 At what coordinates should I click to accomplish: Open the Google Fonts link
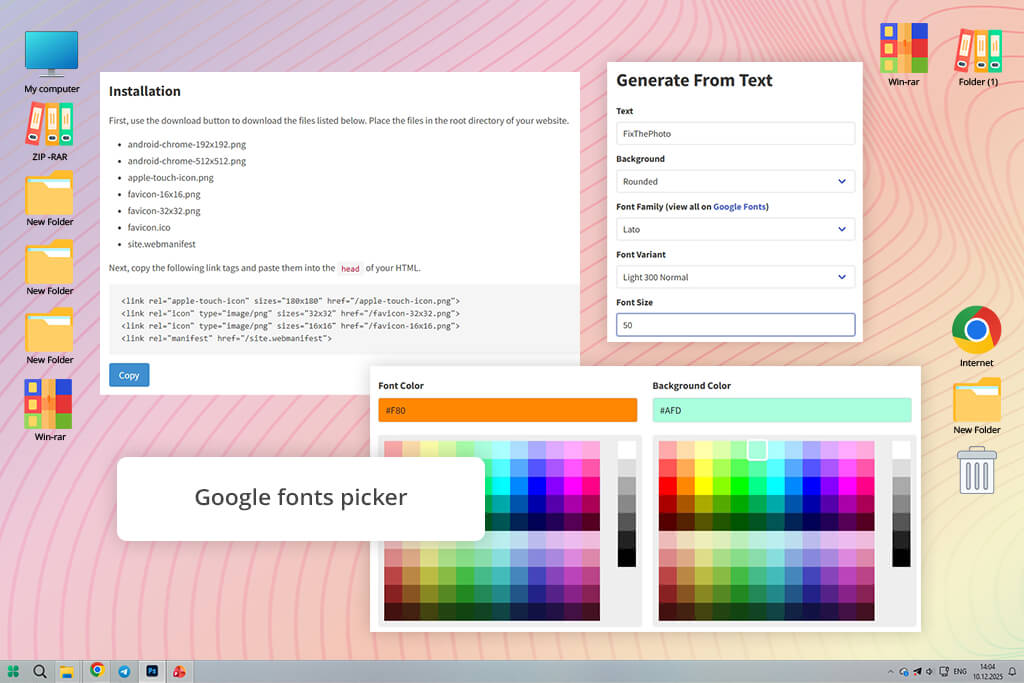[x=739, y=207]
